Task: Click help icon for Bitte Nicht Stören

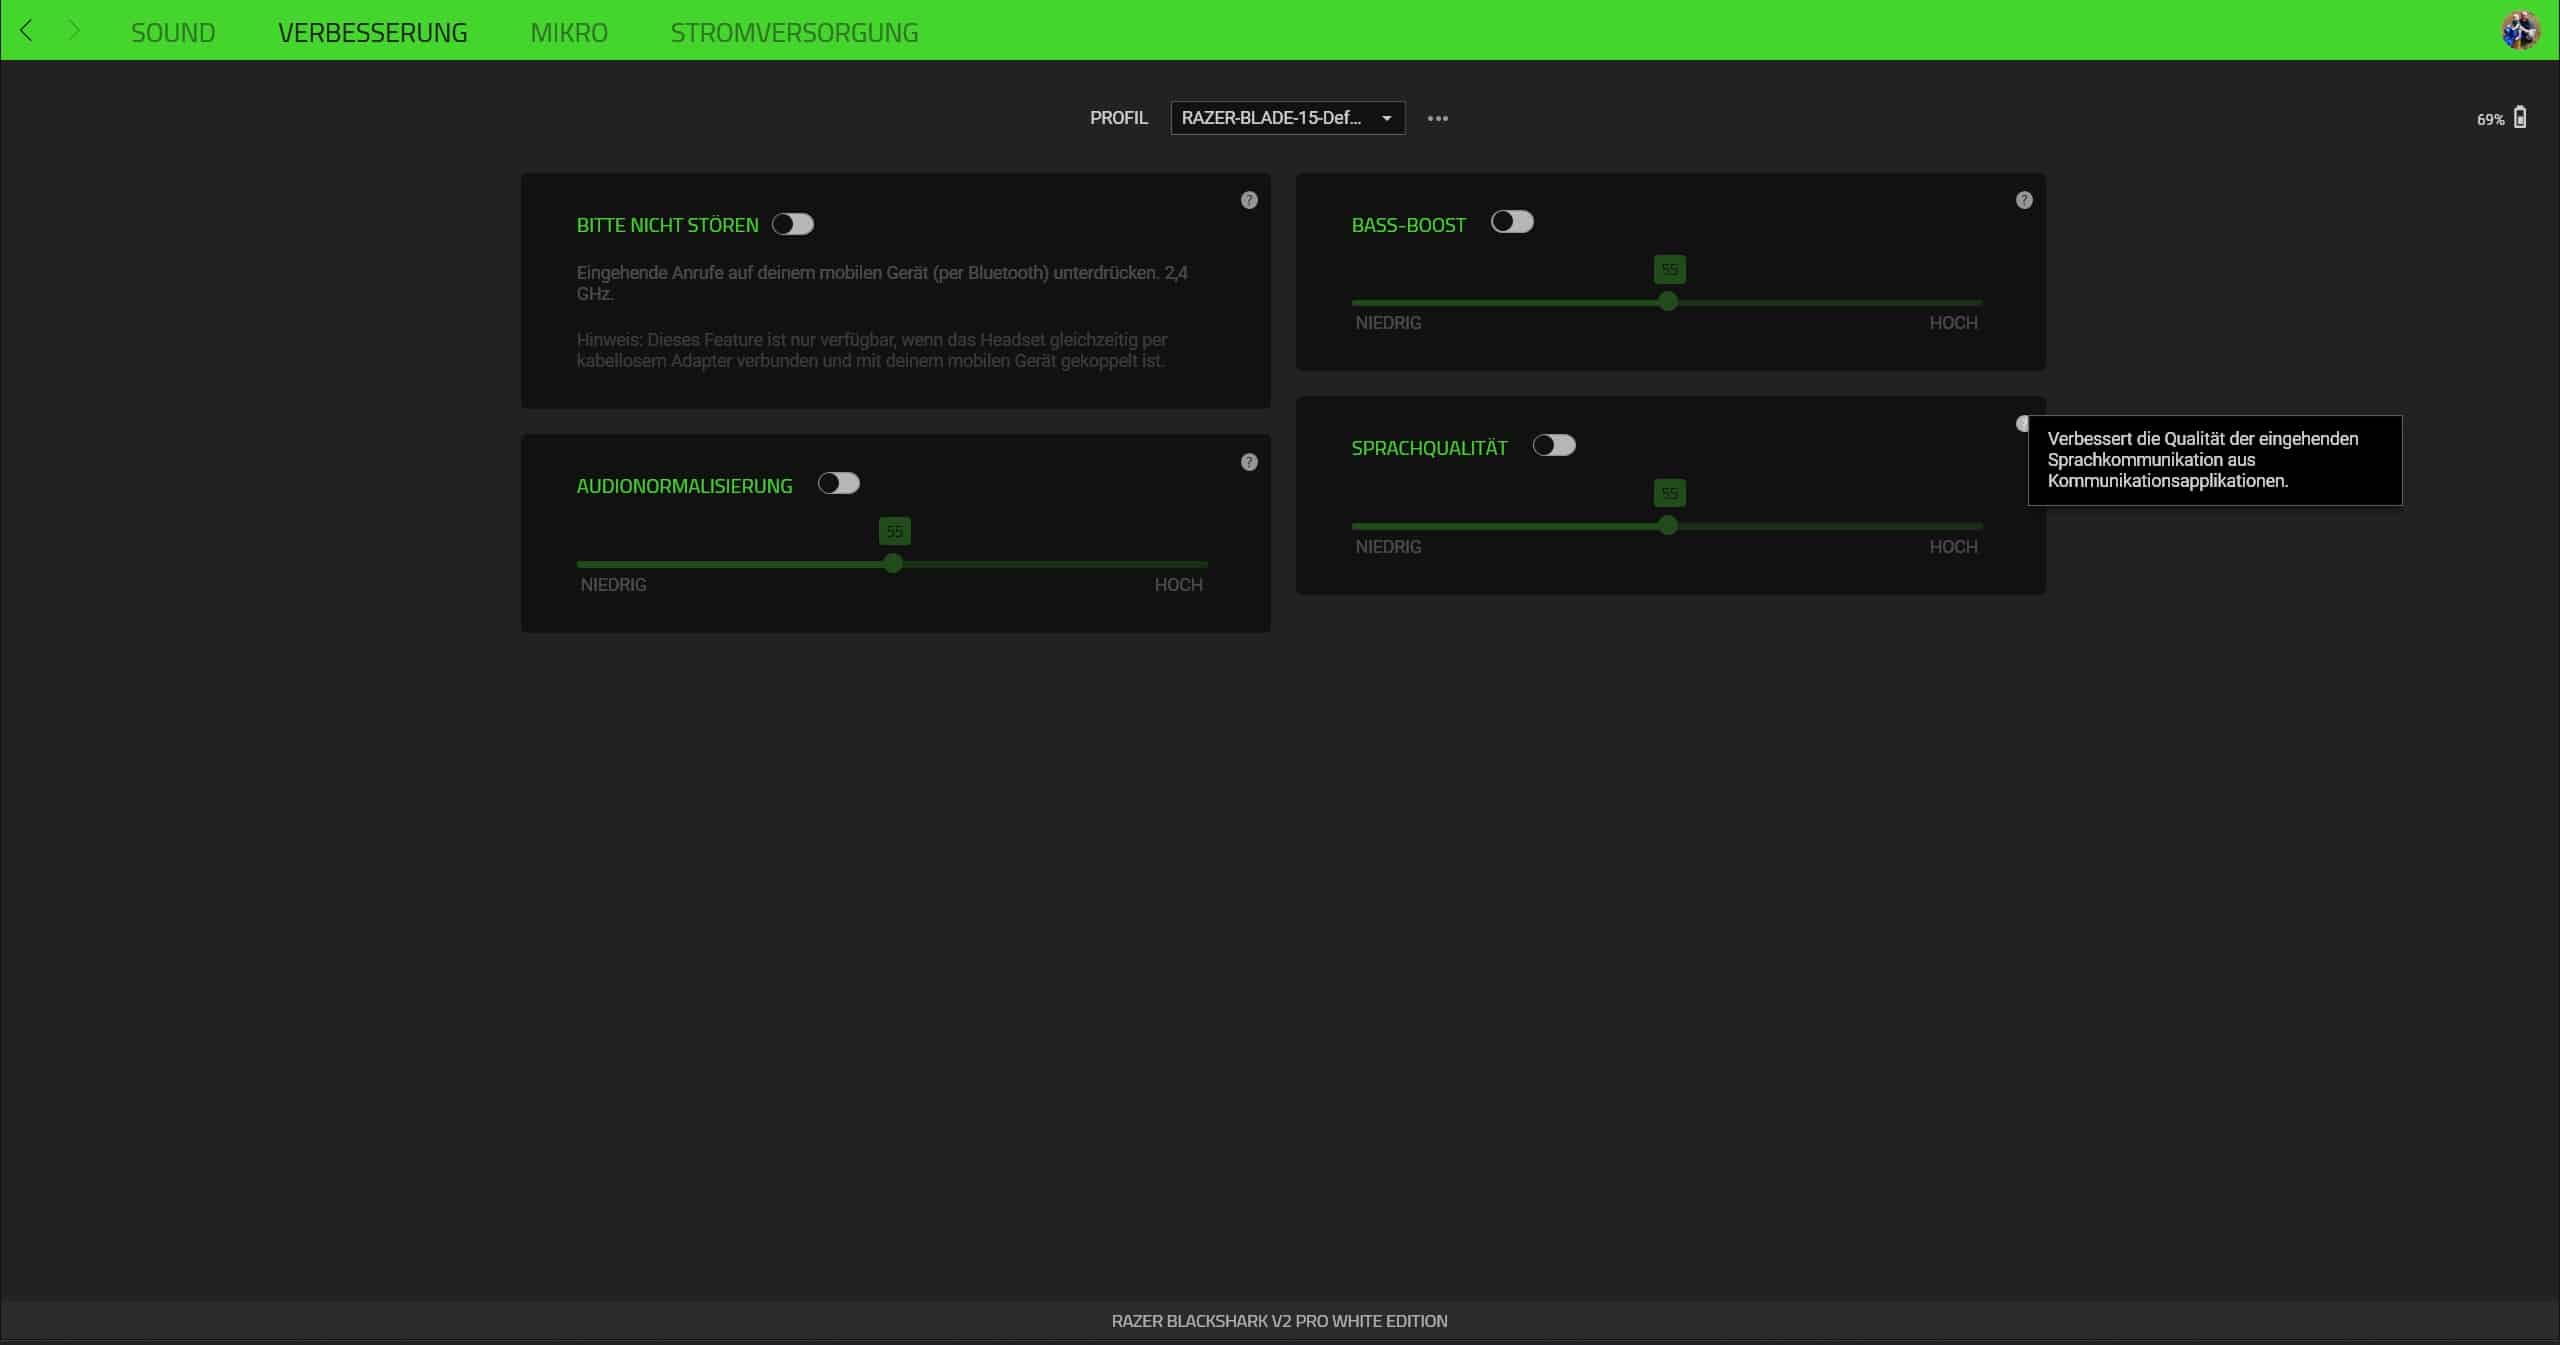Action: point(1249,200)
